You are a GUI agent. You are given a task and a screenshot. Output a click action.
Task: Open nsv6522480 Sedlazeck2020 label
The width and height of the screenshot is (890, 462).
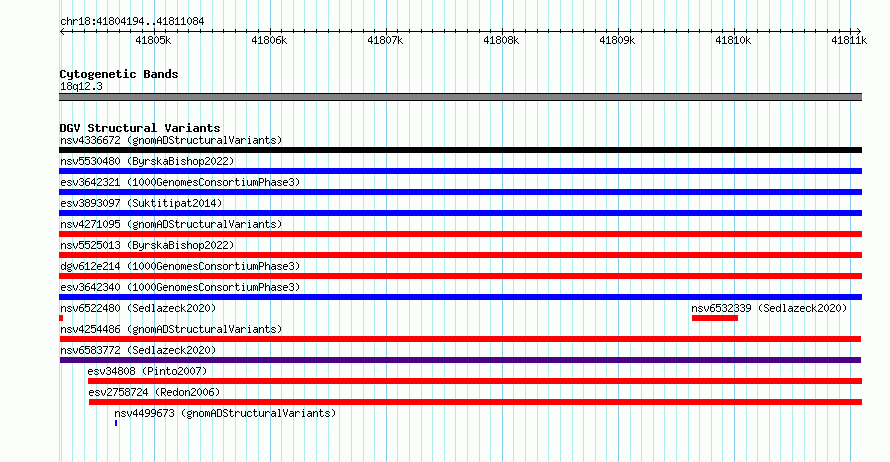138,308
